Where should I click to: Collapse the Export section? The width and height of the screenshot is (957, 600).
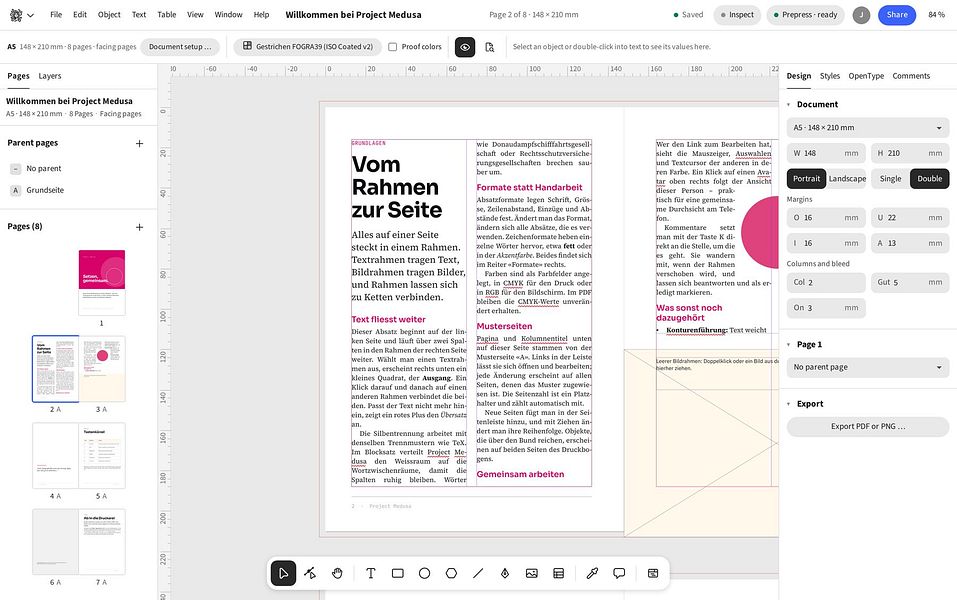[x=789, y=404]
